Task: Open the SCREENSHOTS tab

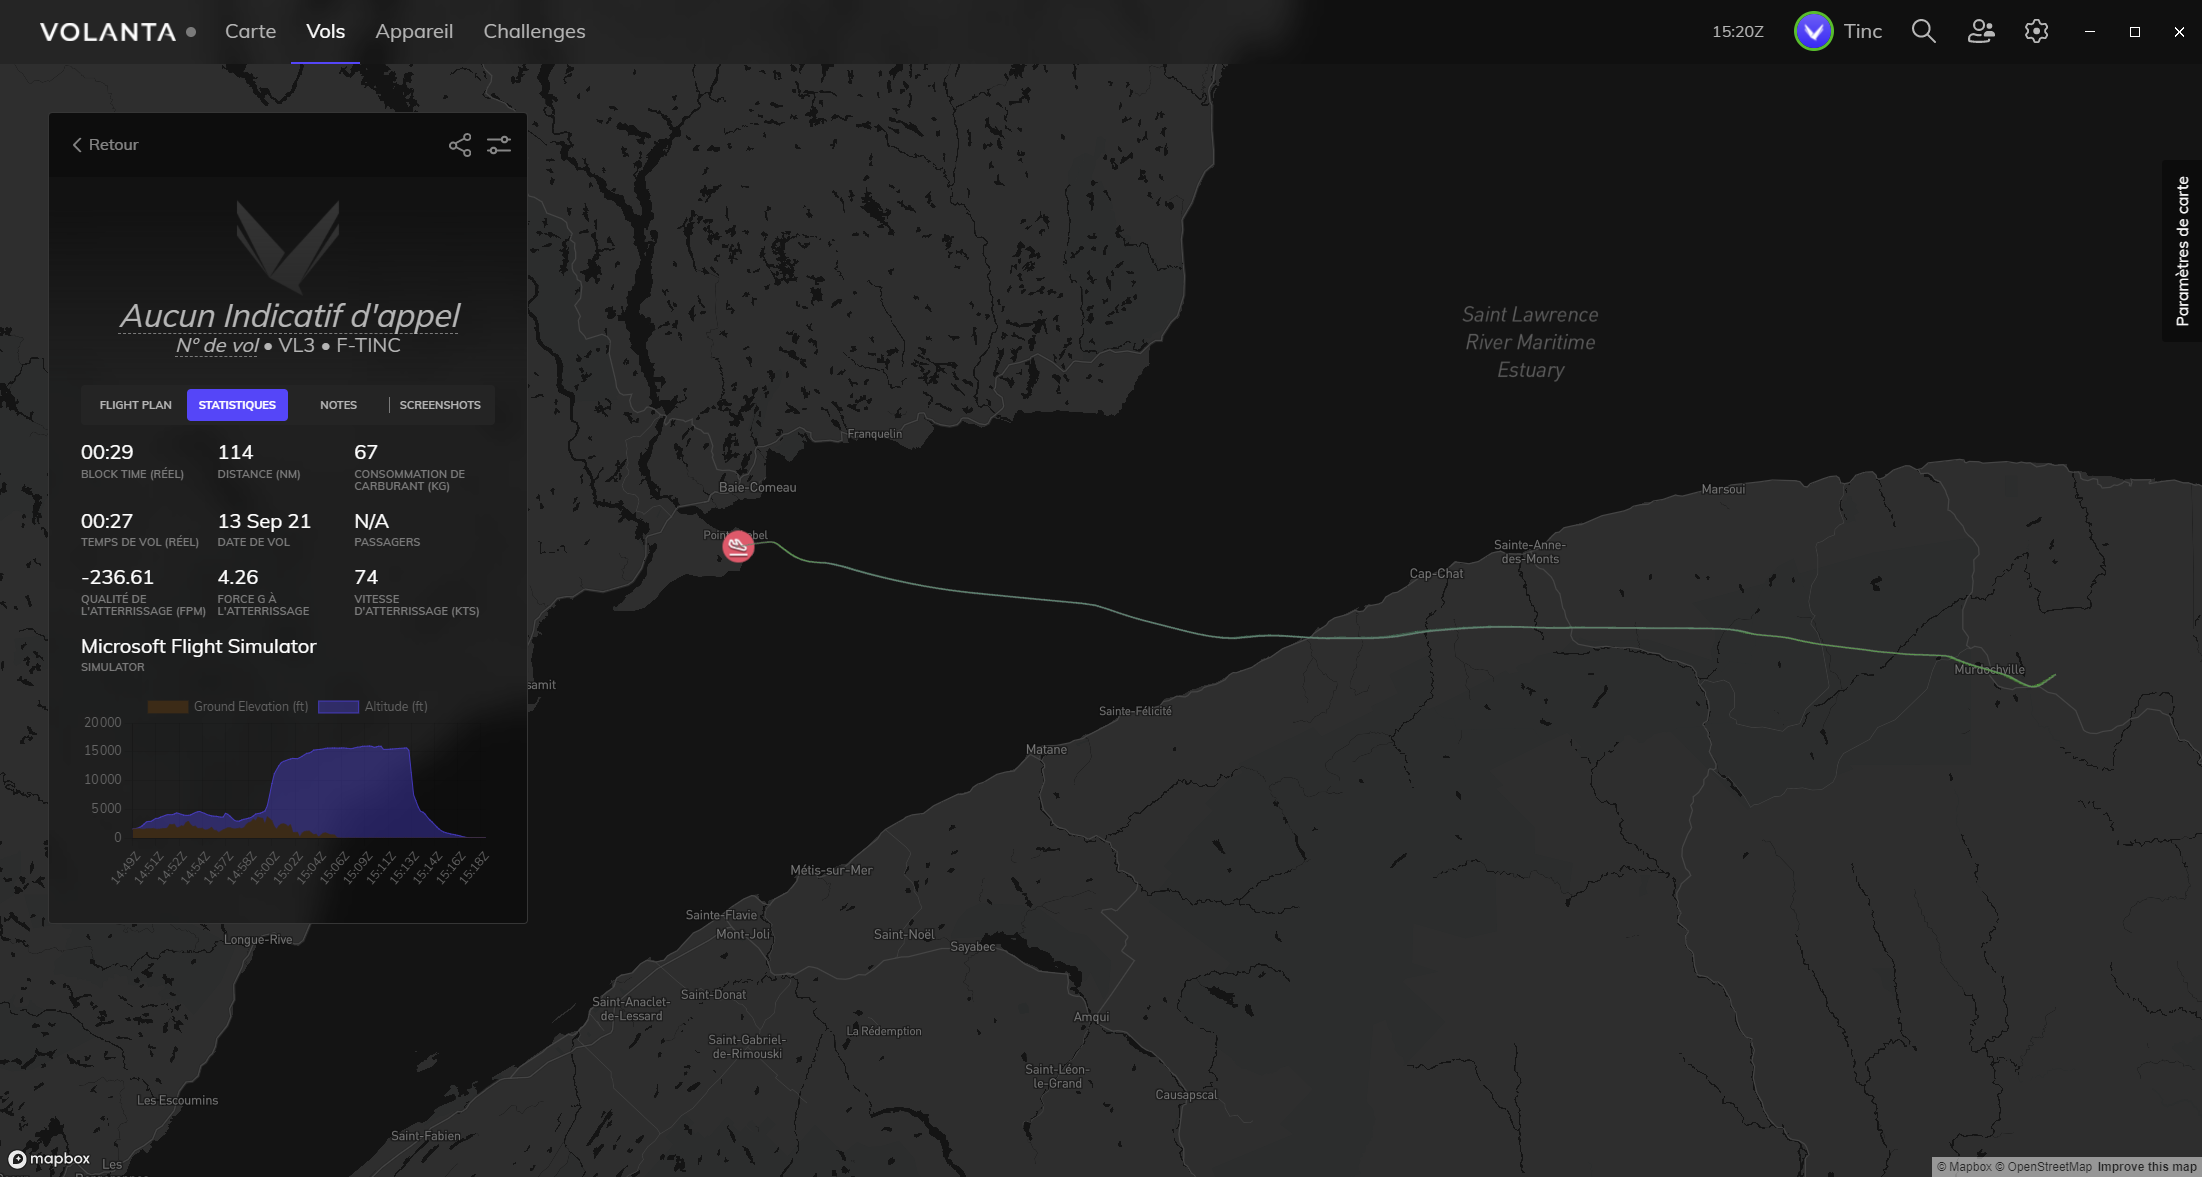Action: click(x=440, y=405)
